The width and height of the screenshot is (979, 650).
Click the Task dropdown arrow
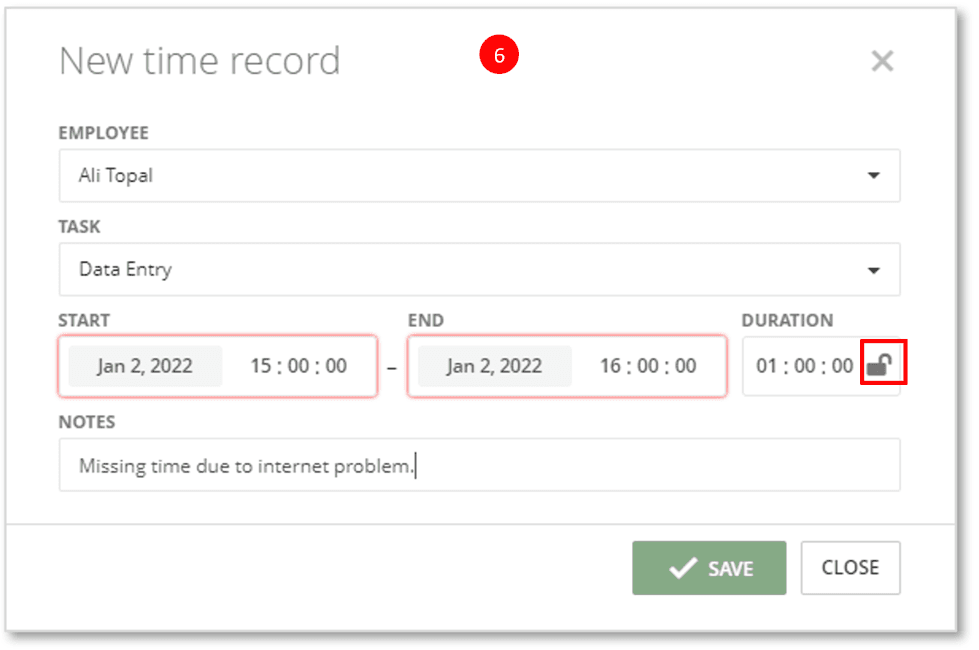pyautogui.click(x=874, y=270)
